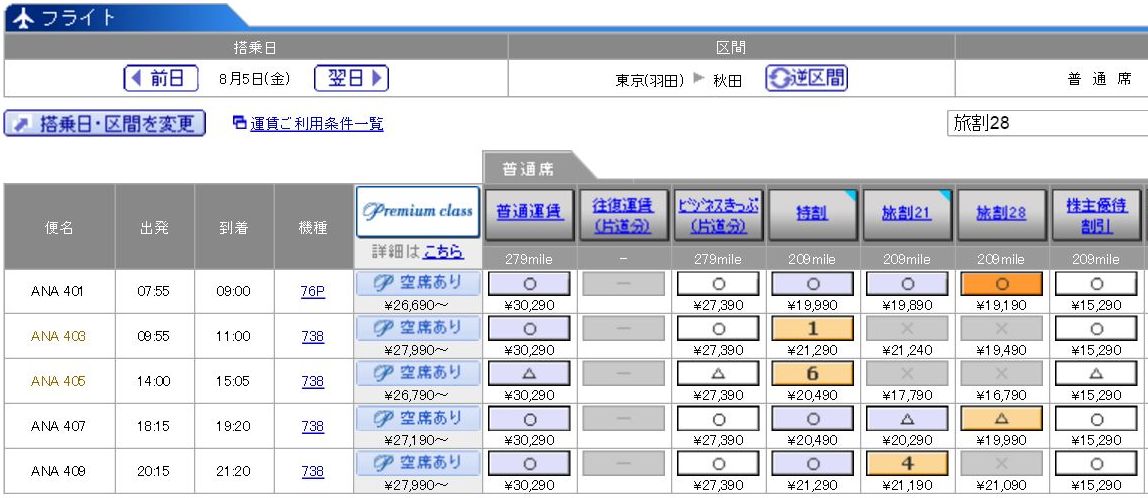The image size is (1148, 498).
Task: Select 旅割21 availability for ANA 401
Action: (907, 284)
